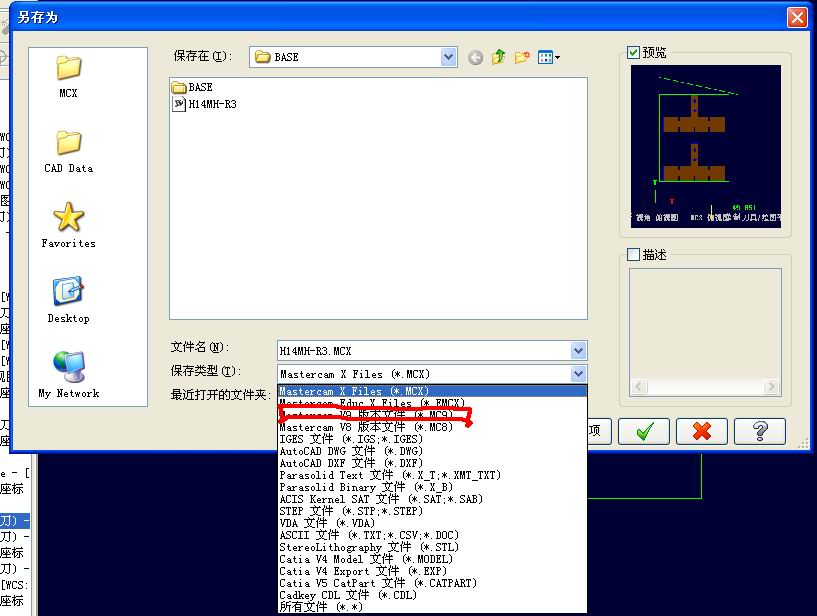This screenshot has height=616, width=817.
Task: Open My Network places shortcut
Action: point(68,375)
